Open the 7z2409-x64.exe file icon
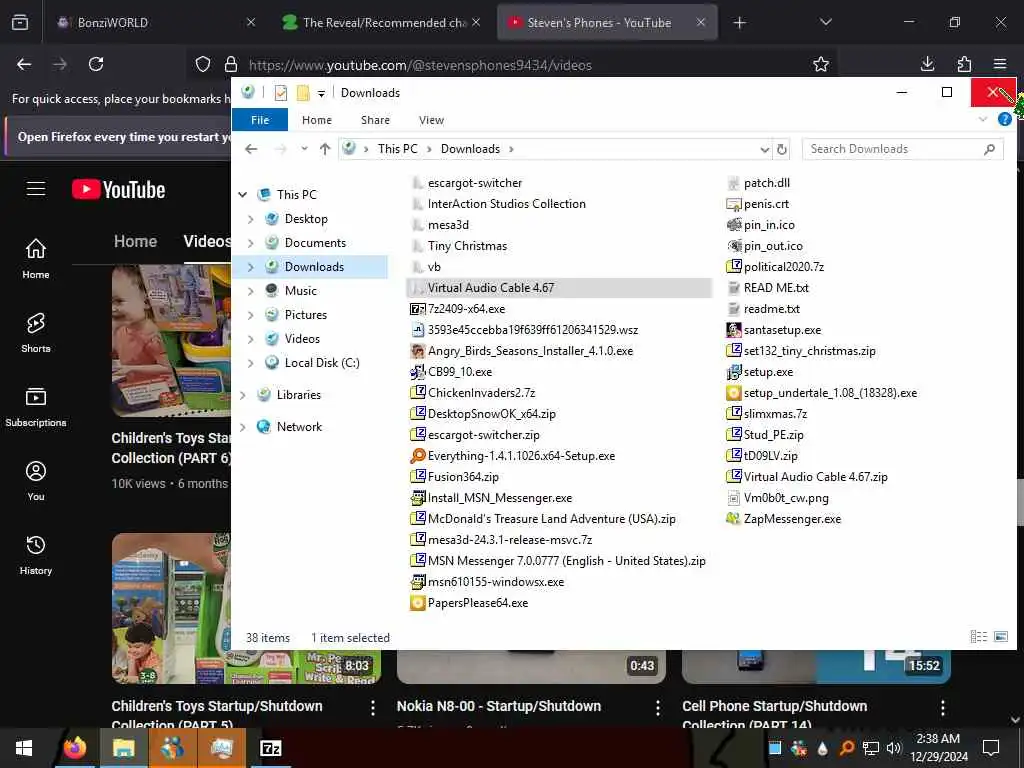 (417, 309)
